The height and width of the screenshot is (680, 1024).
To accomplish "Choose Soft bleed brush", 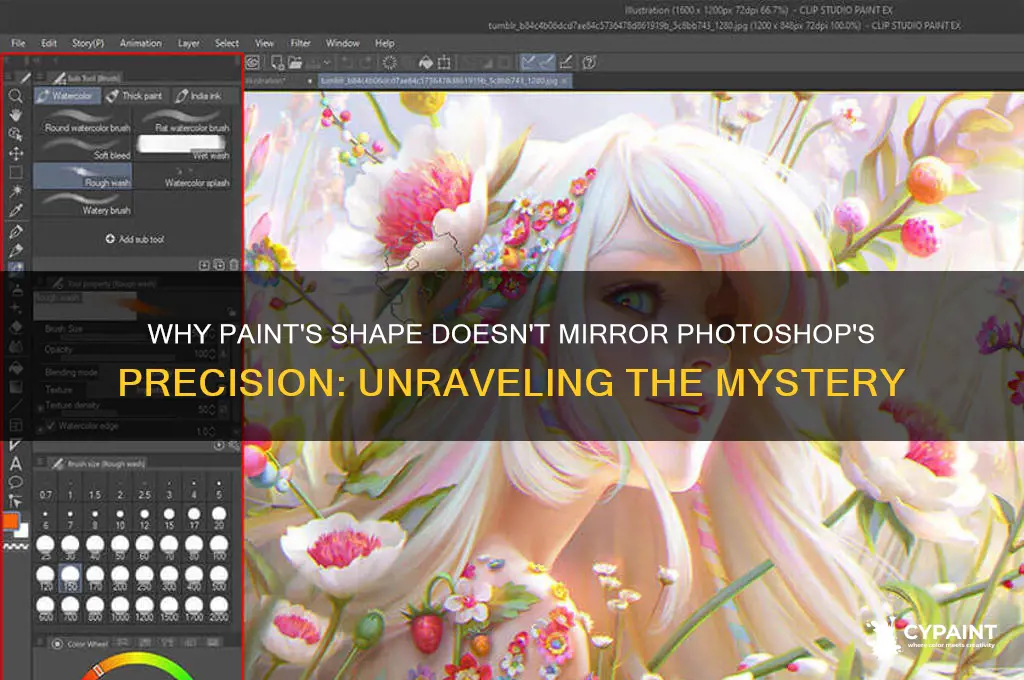I will pos(83,149).
